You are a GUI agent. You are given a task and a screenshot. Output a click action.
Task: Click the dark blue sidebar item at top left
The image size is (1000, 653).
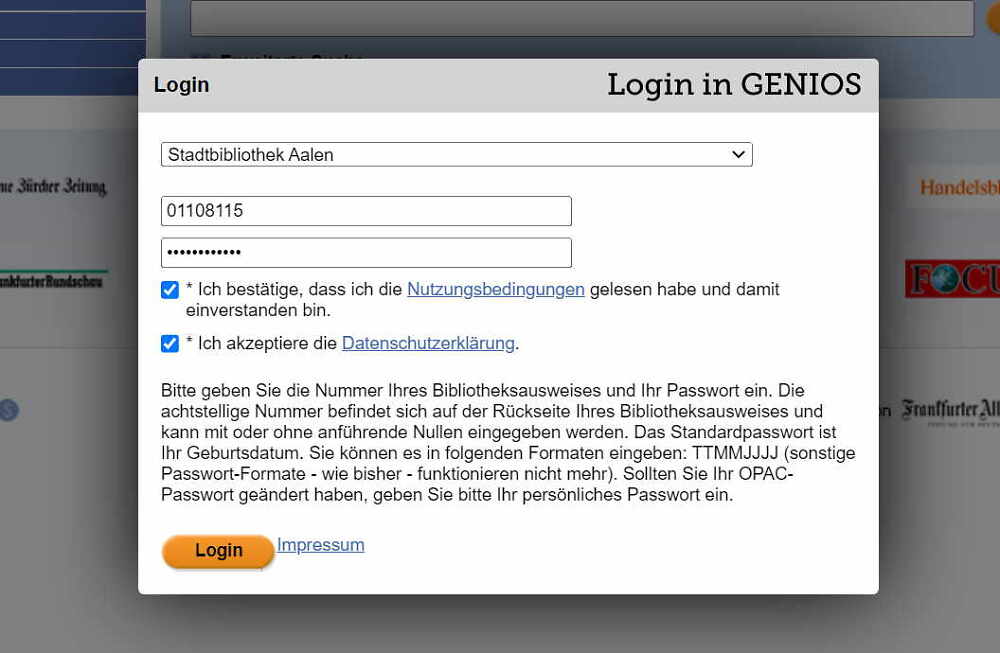pyautogui.click(x=72, y=25)
